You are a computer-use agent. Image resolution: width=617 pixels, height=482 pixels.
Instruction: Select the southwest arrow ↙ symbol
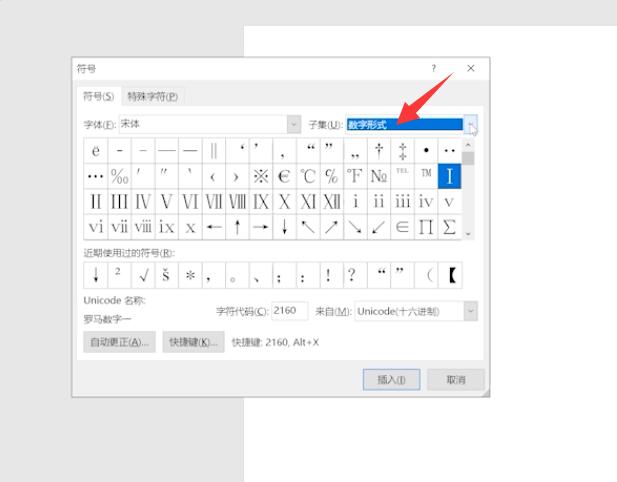pos(379,227)
